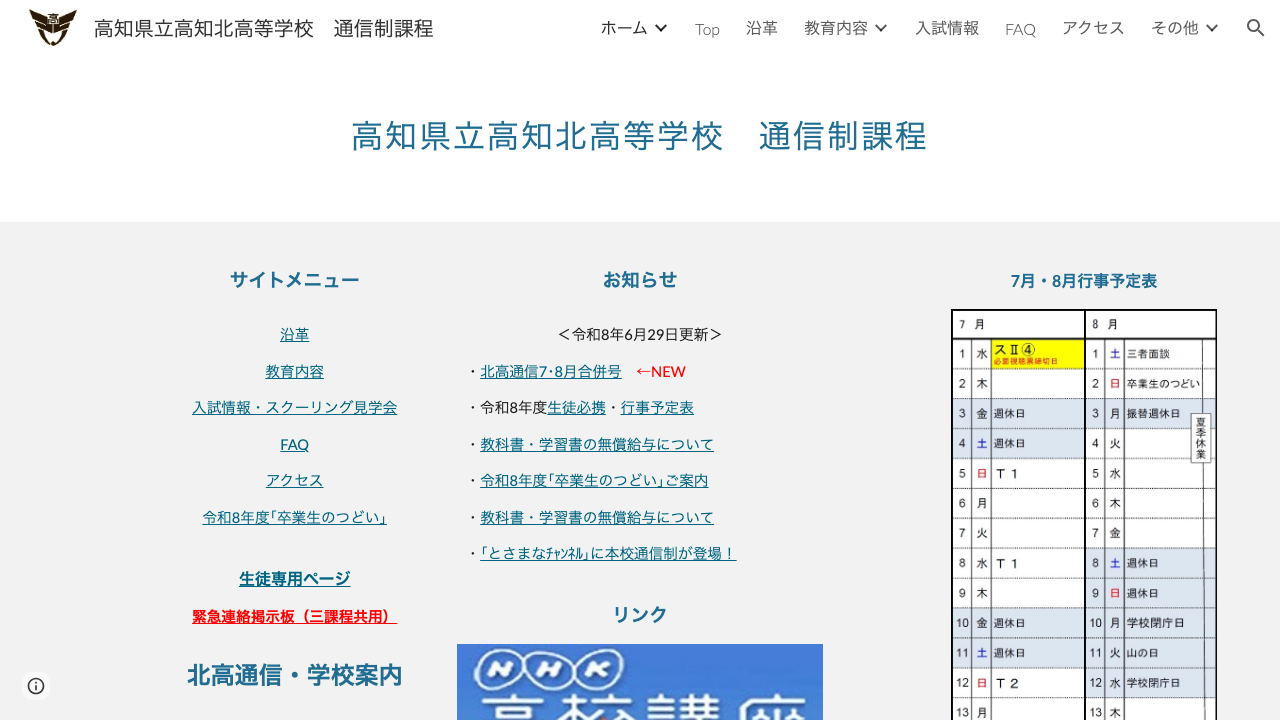This screenshot has height=720, width=1280.
Task: Open 生徒必携 link in the news list
Action: tap(577, 407)
